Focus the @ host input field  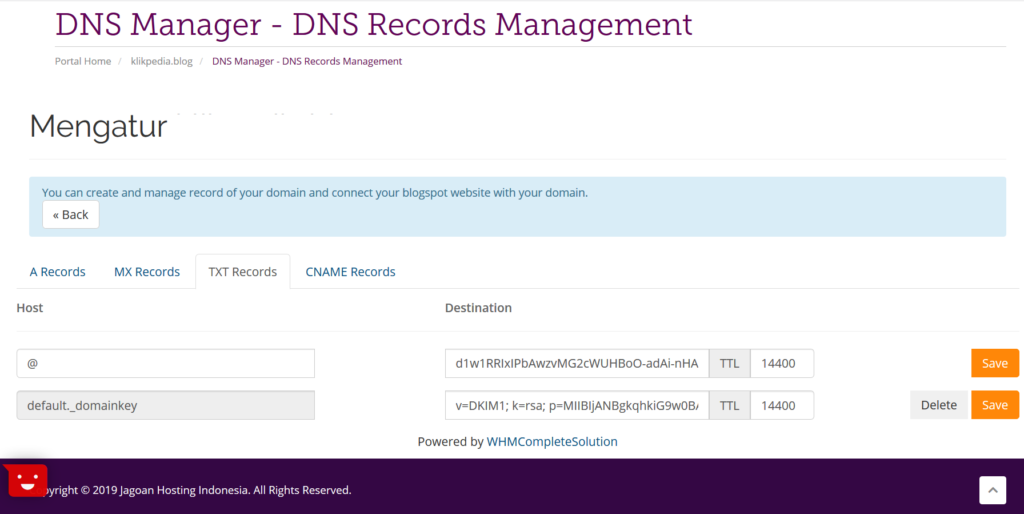(x=166, y=363)
